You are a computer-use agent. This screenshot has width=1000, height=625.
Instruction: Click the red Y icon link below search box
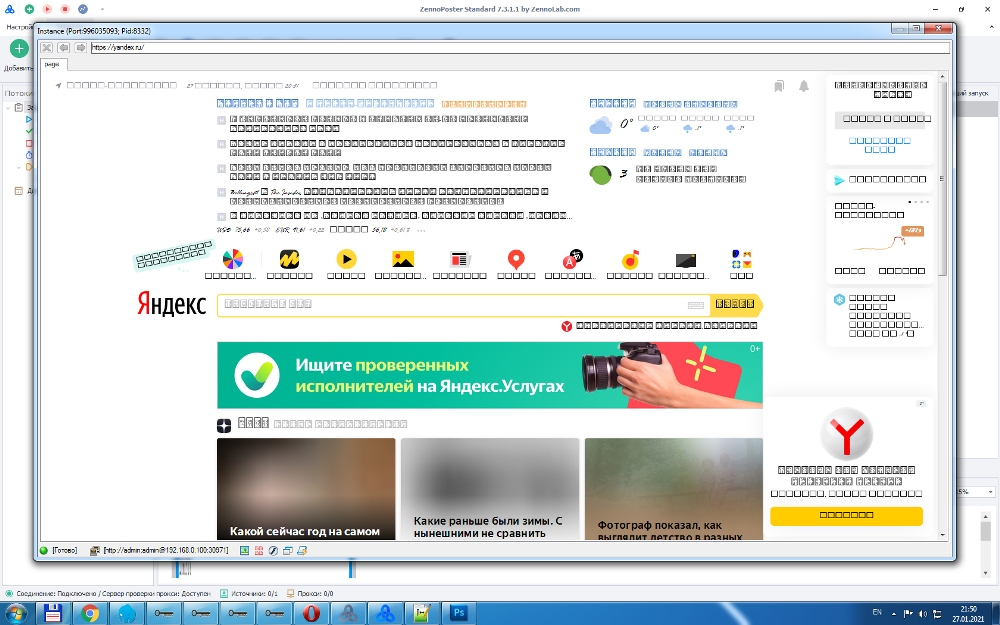pyautogui.click(x=566, y=326)
